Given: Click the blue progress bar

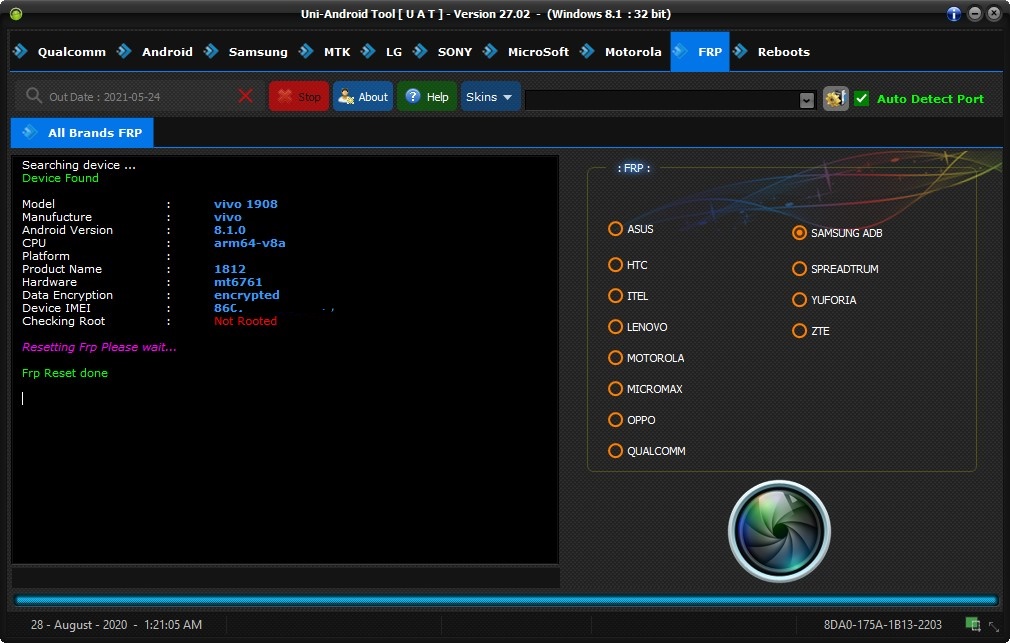Looking at the screenshot, I should [x=506, y=600].
